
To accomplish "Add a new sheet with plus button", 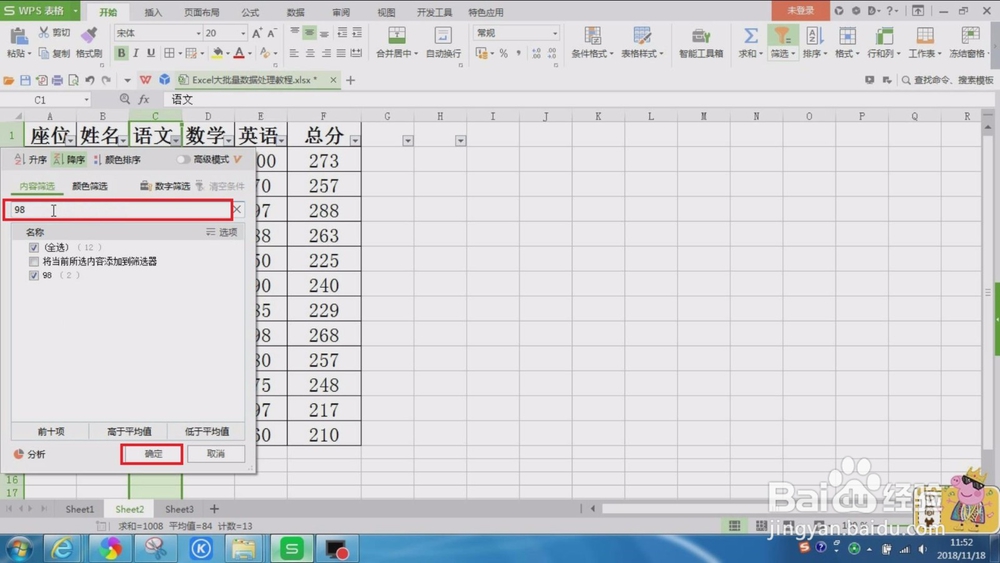I will coord(214,509).
